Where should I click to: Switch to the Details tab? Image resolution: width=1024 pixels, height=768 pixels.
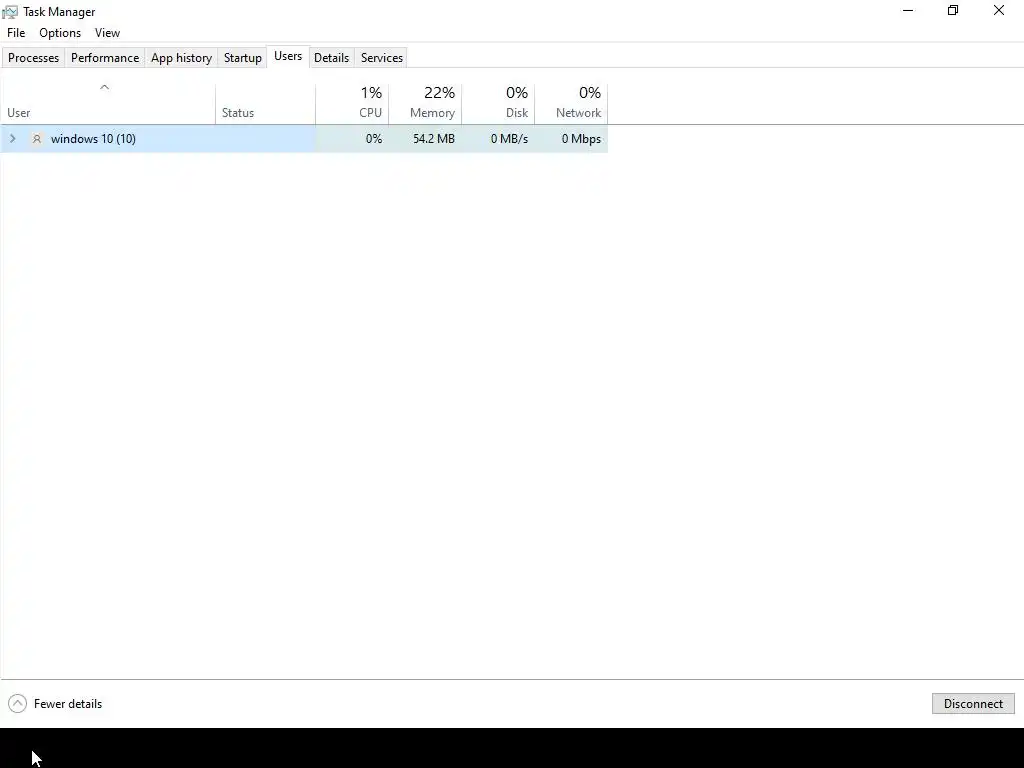(x=331, y=57)
